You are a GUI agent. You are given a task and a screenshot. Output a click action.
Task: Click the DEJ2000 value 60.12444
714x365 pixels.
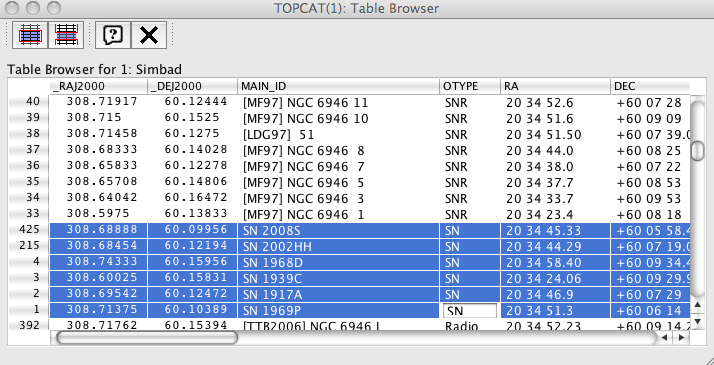tap(193, 102)
